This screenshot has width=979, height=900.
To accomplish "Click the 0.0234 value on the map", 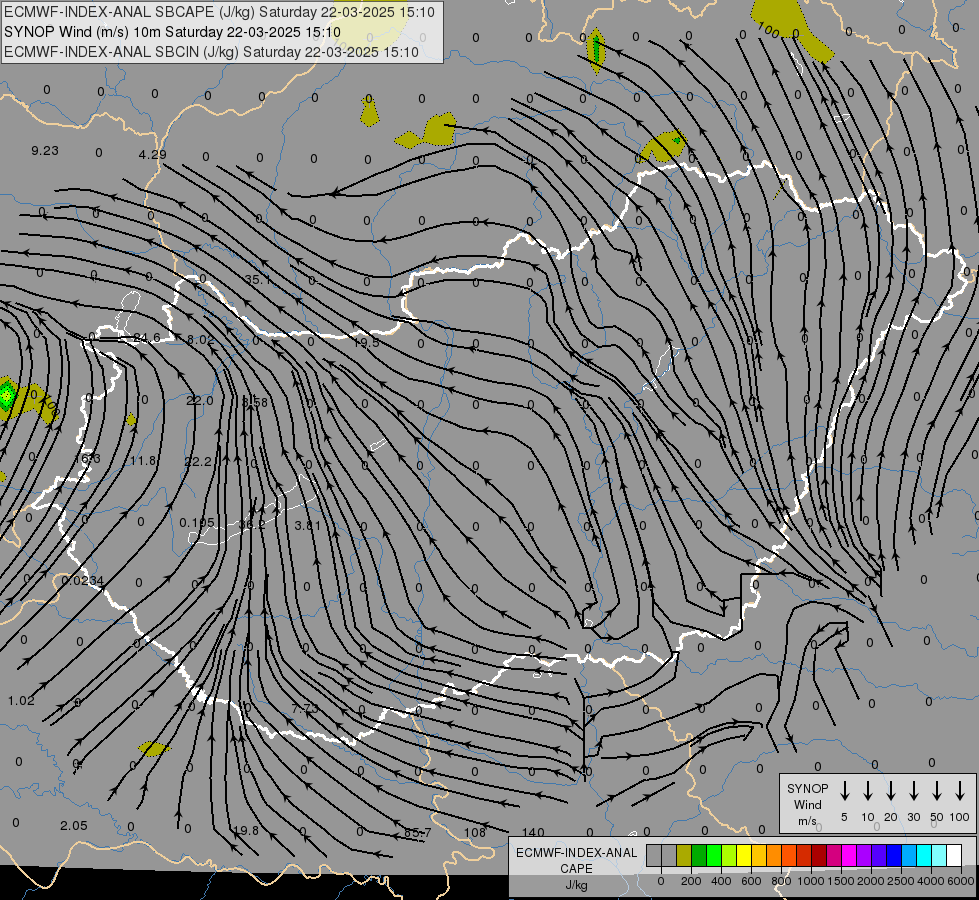I will 82,581.
